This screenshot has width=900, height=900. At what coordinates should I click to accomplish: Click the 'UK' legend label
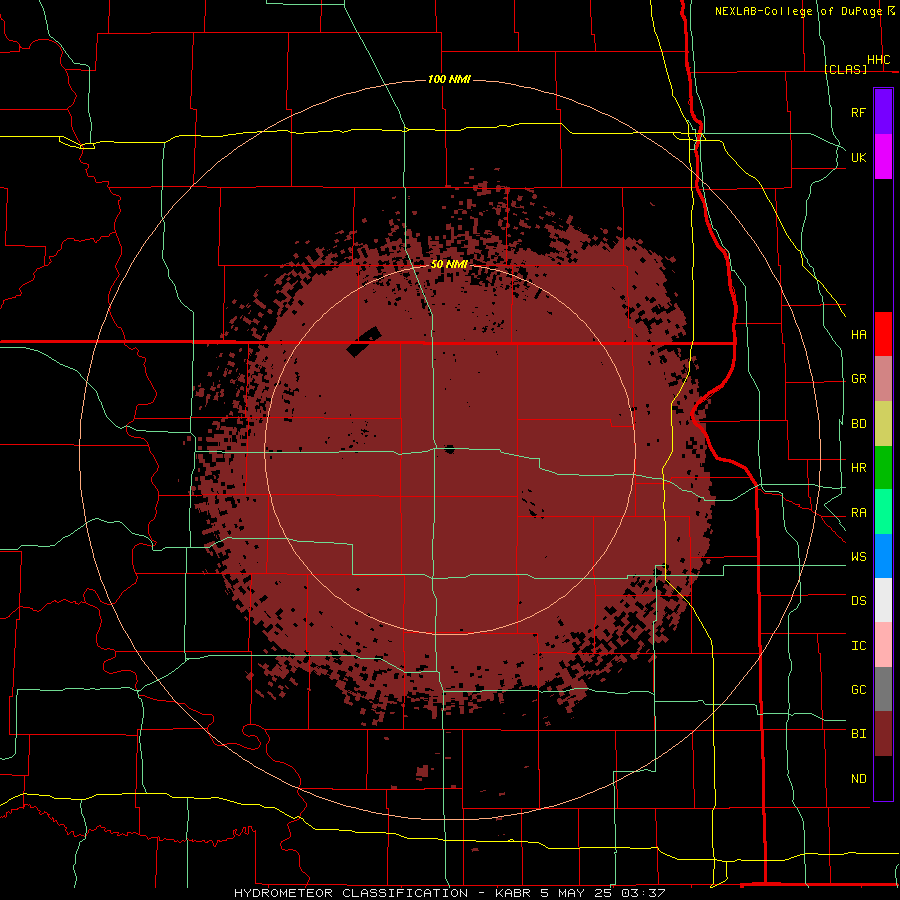pos(858,157)
